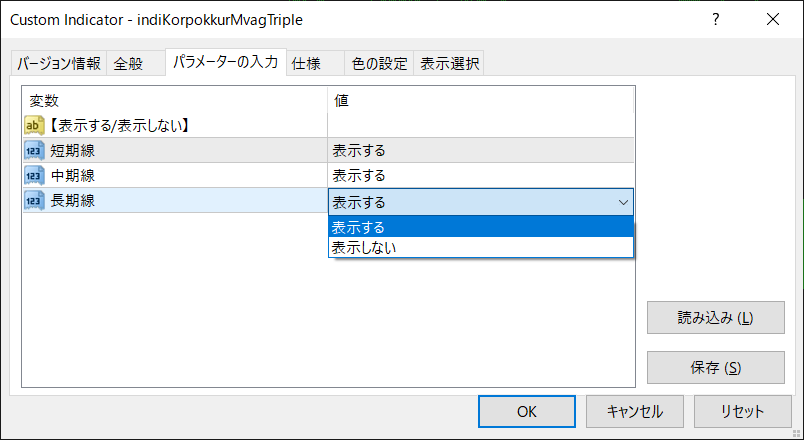Switch to the バージョン情報 tab
The image size is (804, 440).
coord(57,64)
